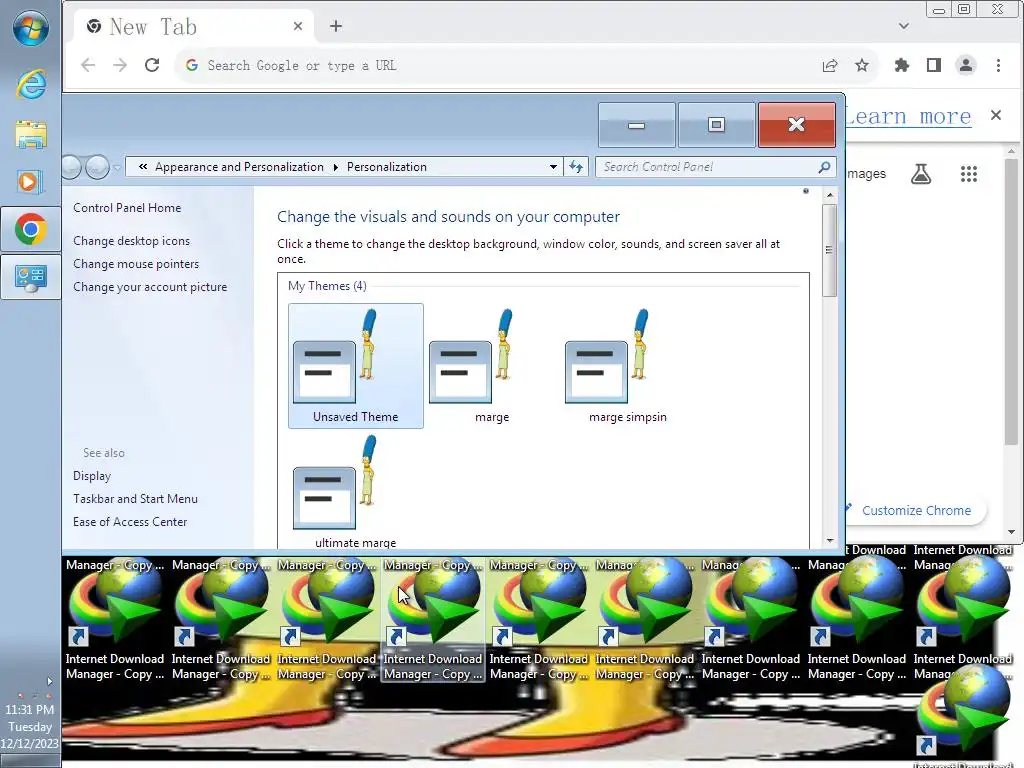
Task: Open the Windows Start orb
Action: (31, 28)
